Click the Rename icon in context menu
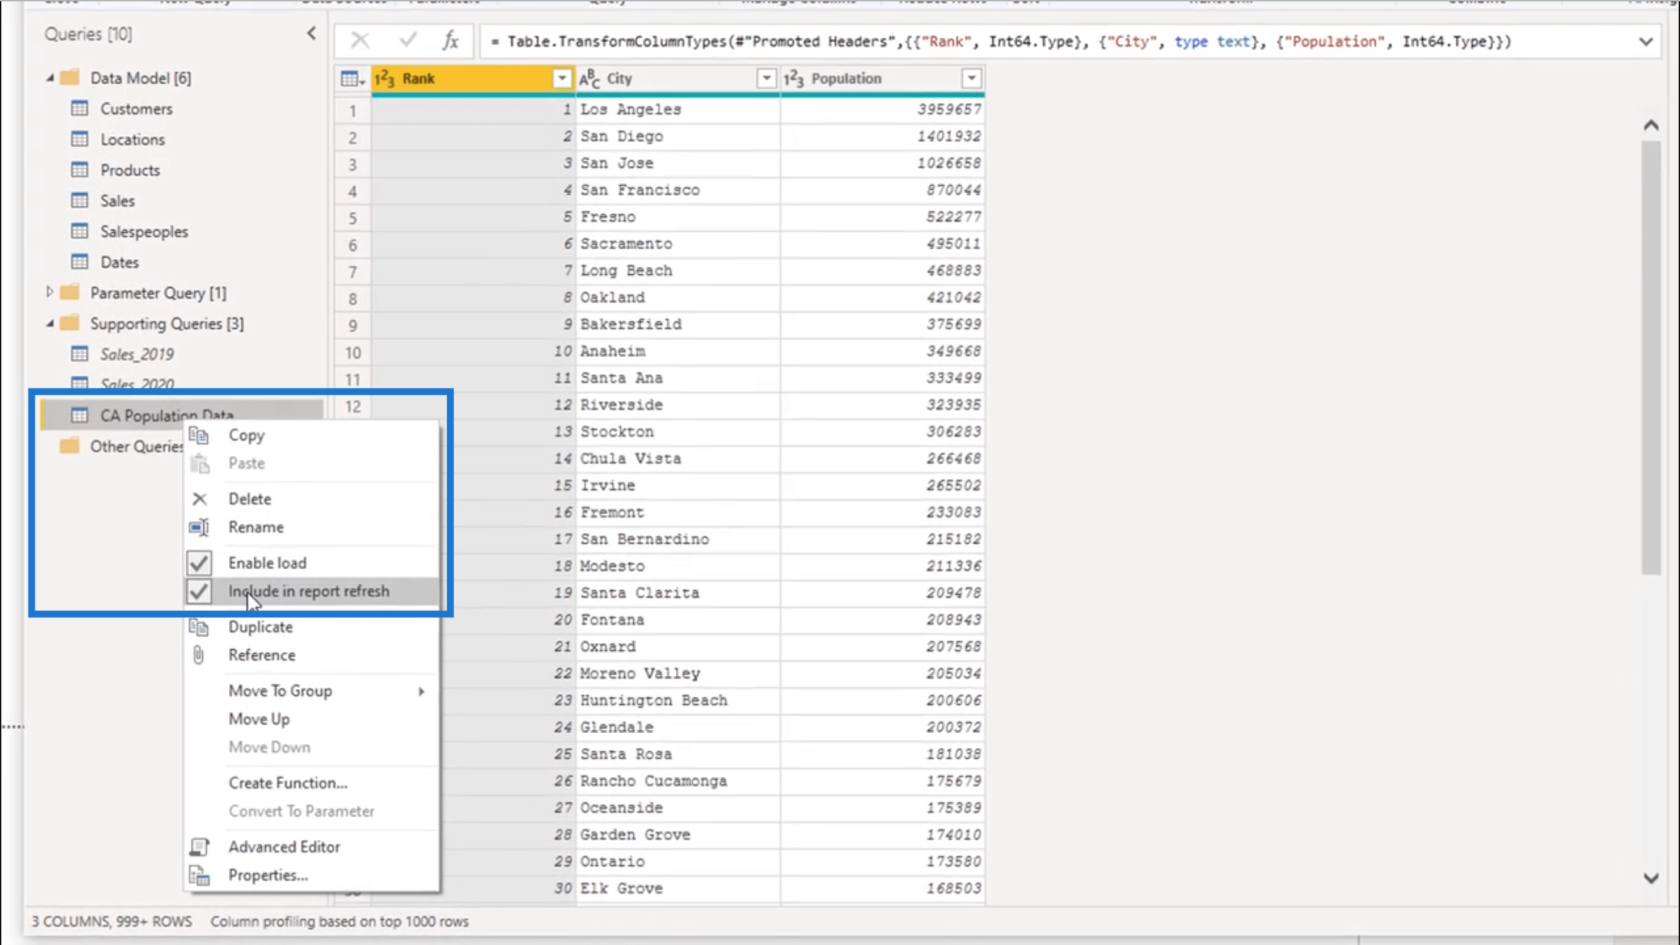 (x=200, y=527)
